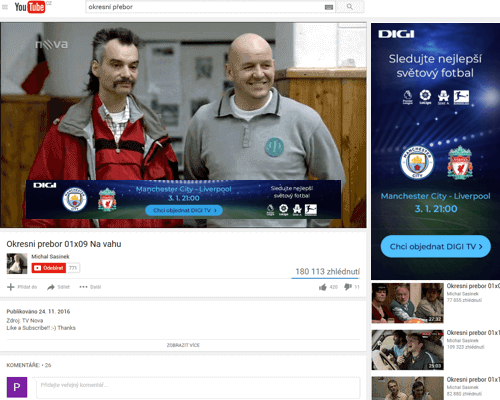Click 'Manchester City - Liverpool' text in sidebar ad

coord(436,196)
